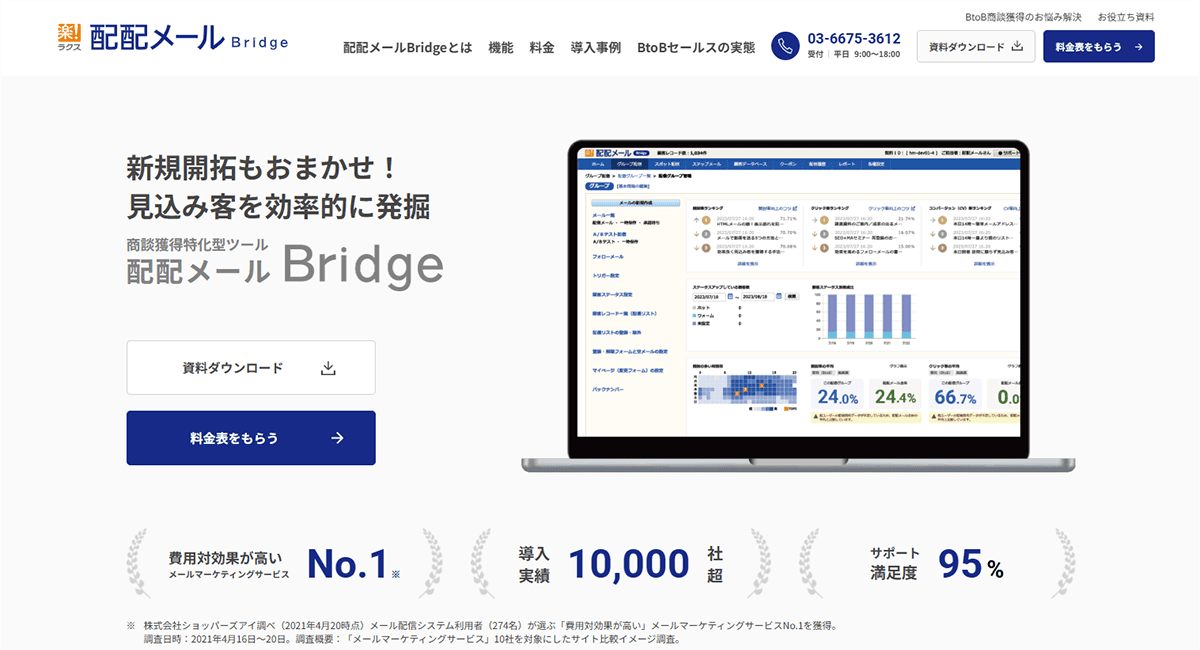Toggle the ホット legend checkbox
Viewport: 1200px width, 650px height.
pyautogui.click(x=694, y=307)
